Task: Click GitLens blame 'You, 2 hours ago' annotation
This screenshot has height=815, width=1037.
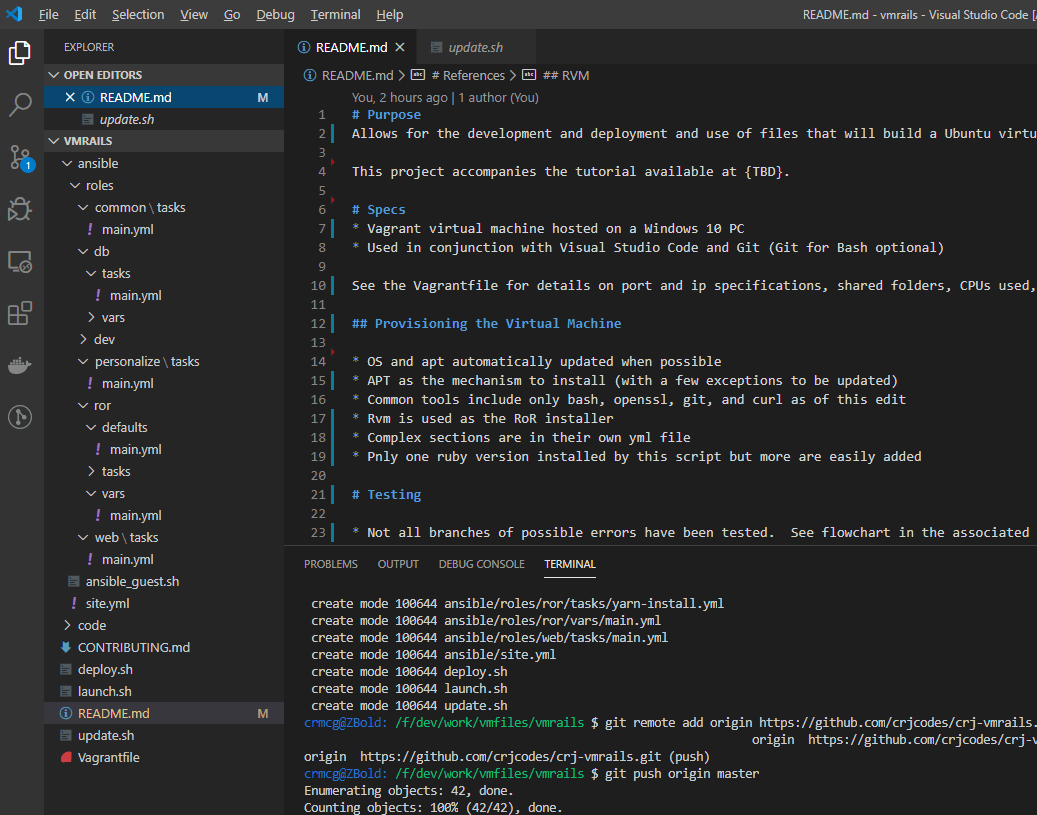Action: (445, 97)
